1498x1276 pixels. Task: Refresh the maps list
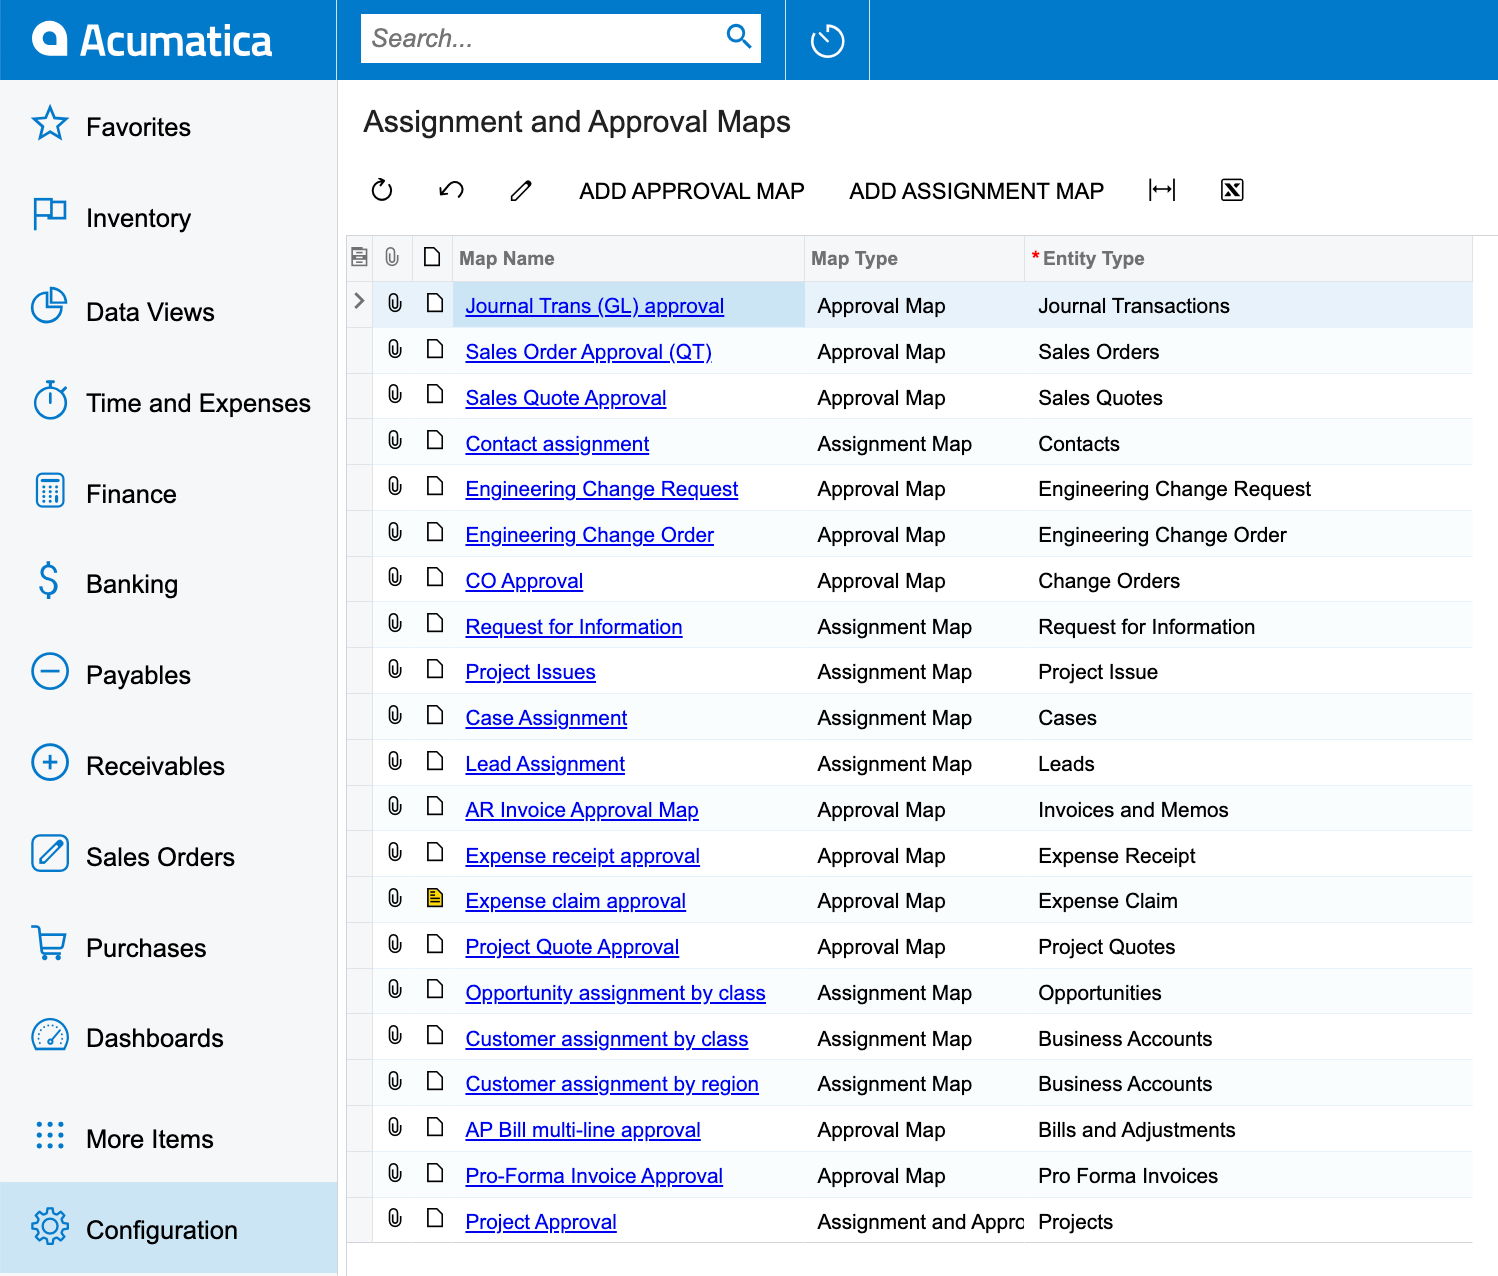click(x=382, y=190)
